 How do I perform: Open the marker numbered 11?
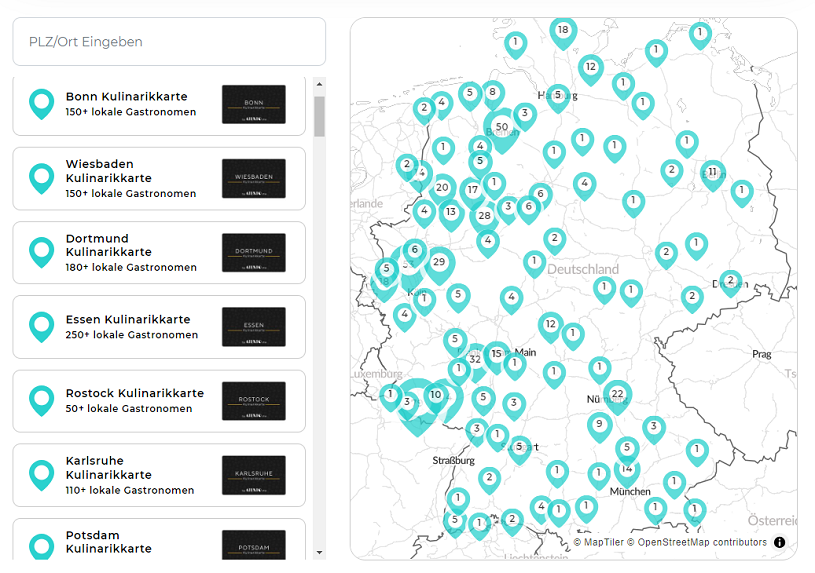click(x=712, y=173)
